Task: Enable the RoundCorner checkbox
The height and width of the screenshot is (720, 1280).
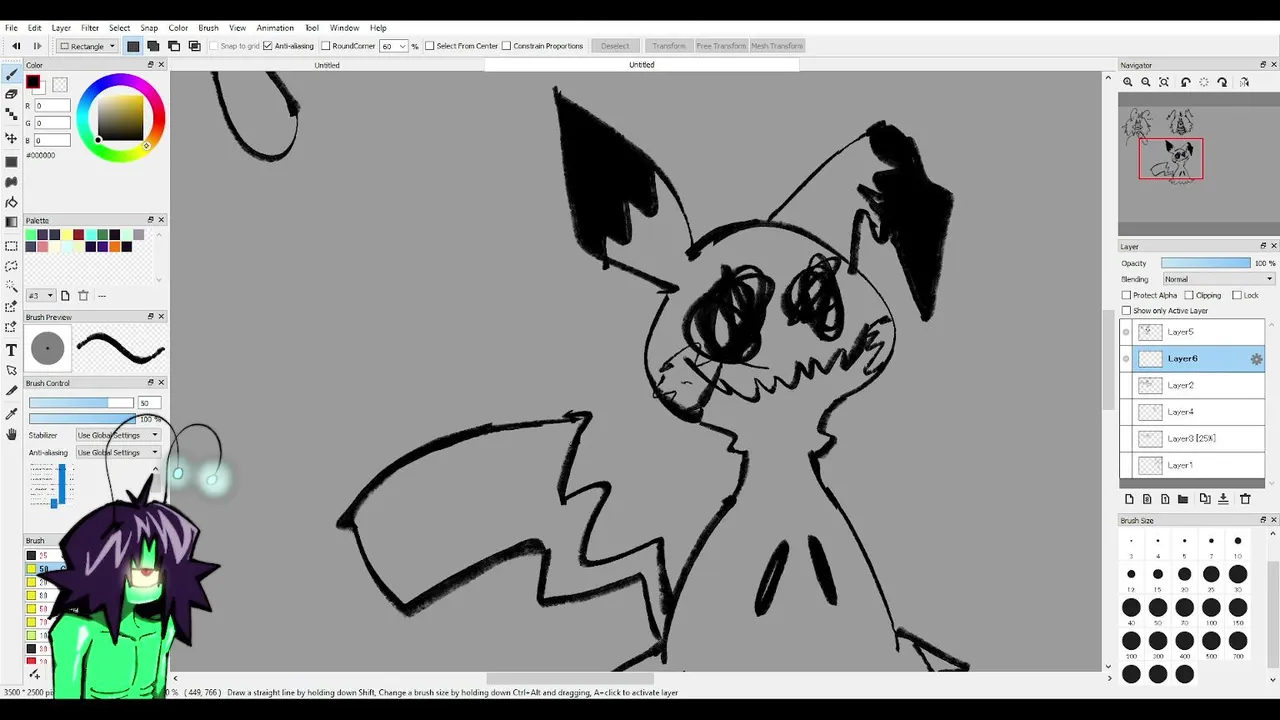Action: click(326, 46)
